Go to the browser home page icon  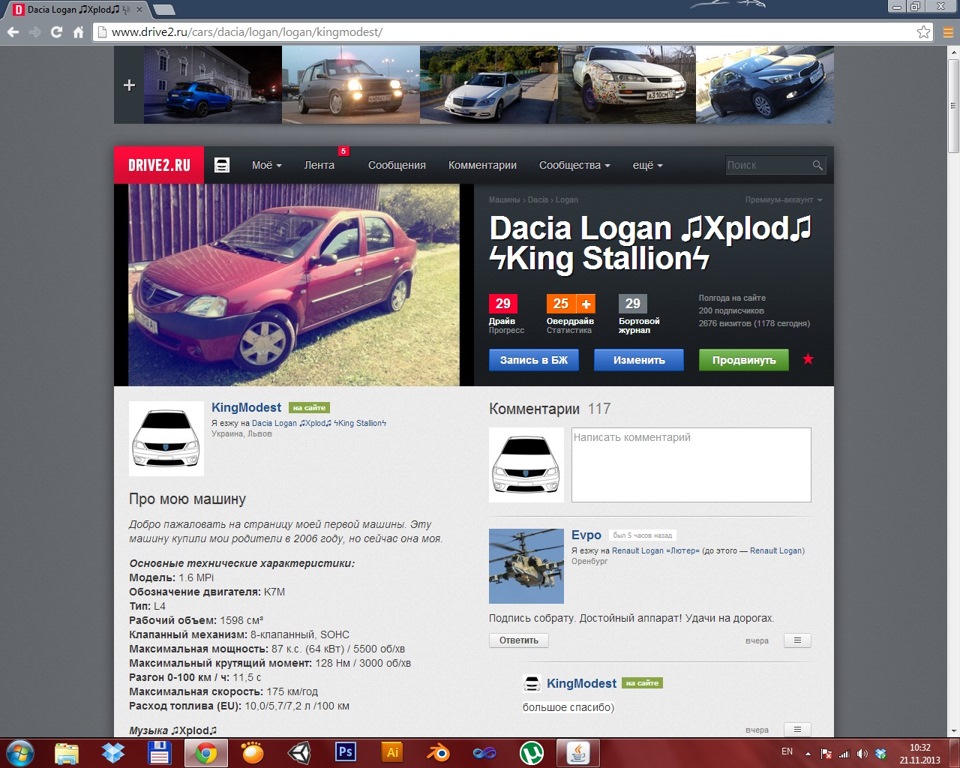coord(78,32)
